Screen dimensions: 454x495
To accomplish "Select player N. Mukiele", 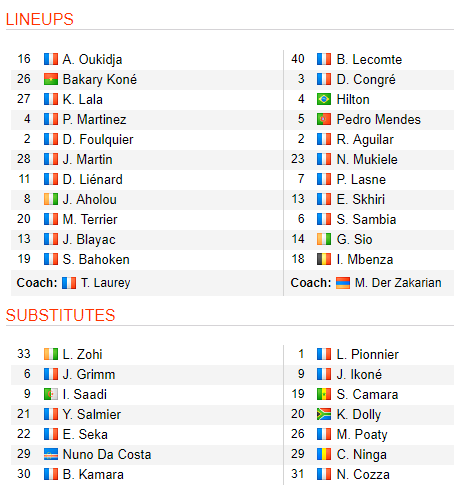I will tap(367, 159).
